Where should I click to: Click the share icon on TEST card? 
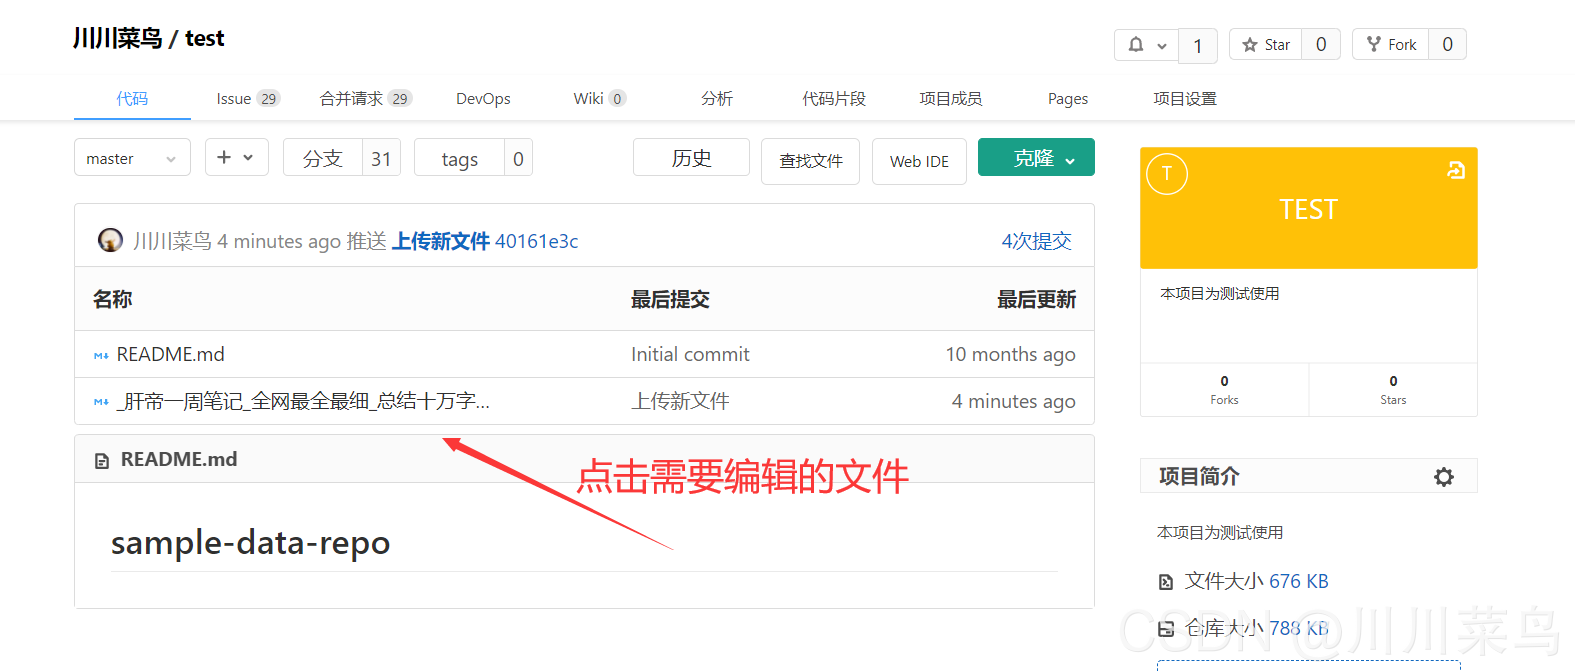pyautogui.click(x=1456, y=171)
